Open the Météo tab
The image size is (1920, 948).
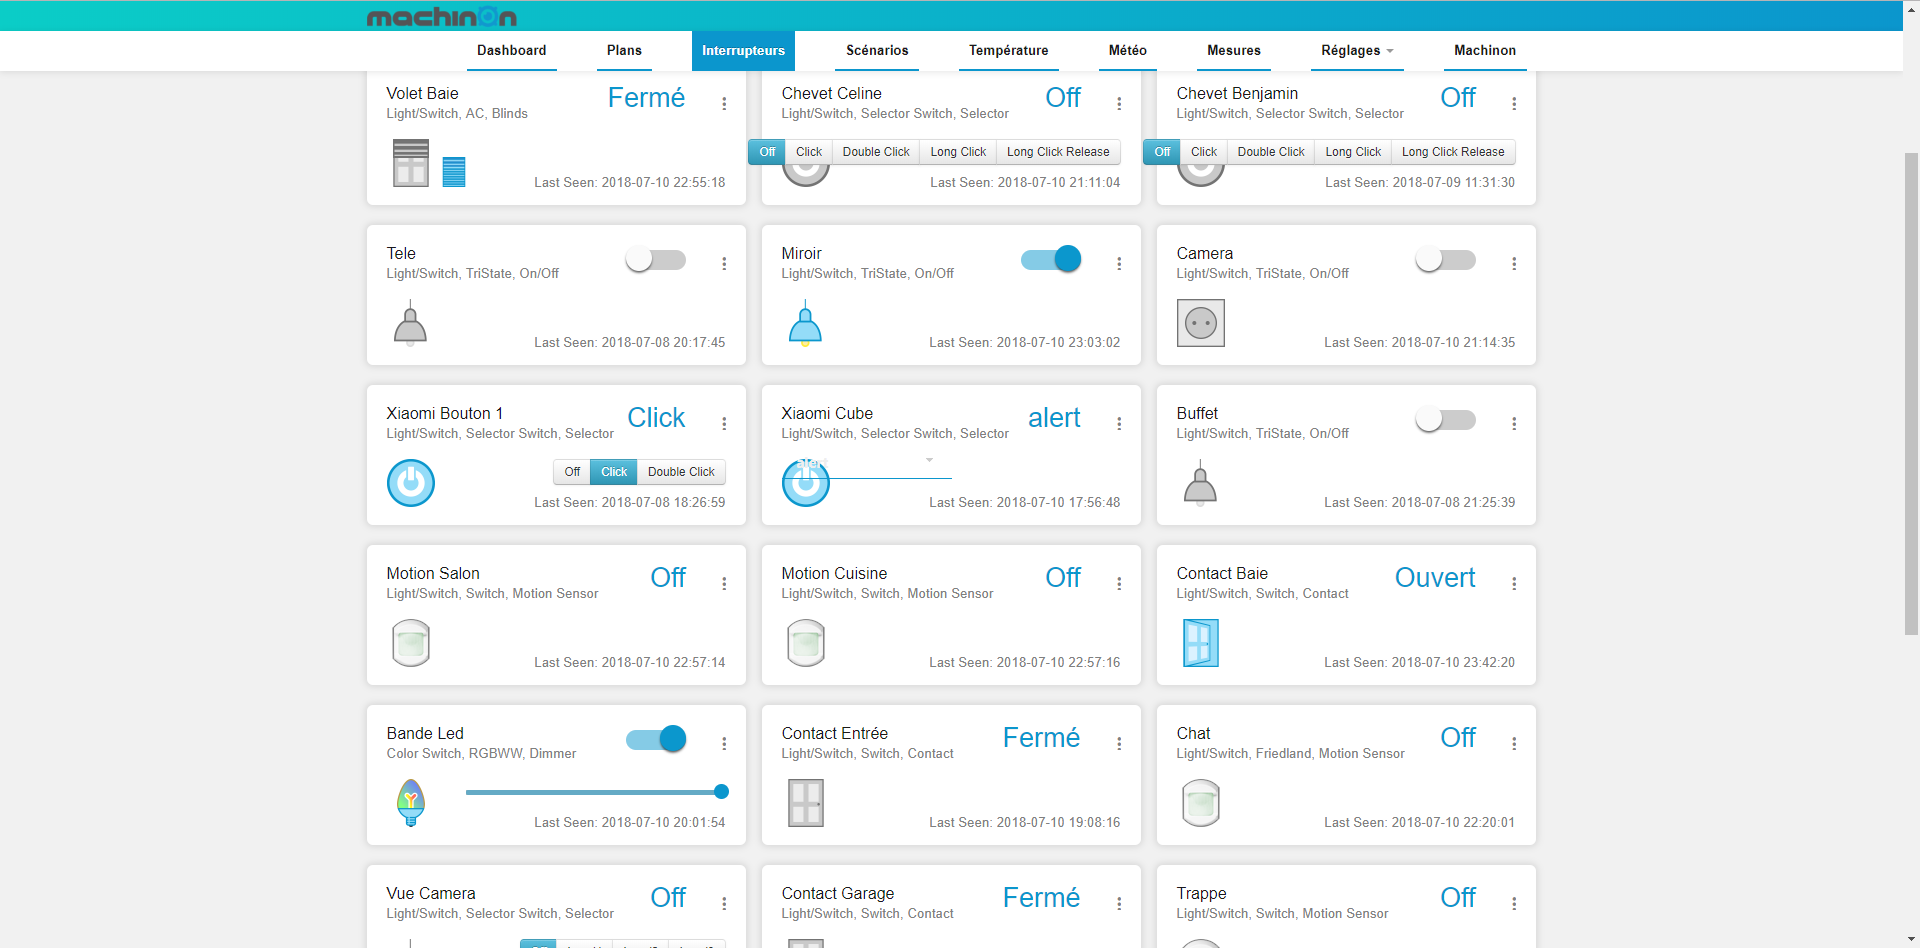pos(1127,51)
